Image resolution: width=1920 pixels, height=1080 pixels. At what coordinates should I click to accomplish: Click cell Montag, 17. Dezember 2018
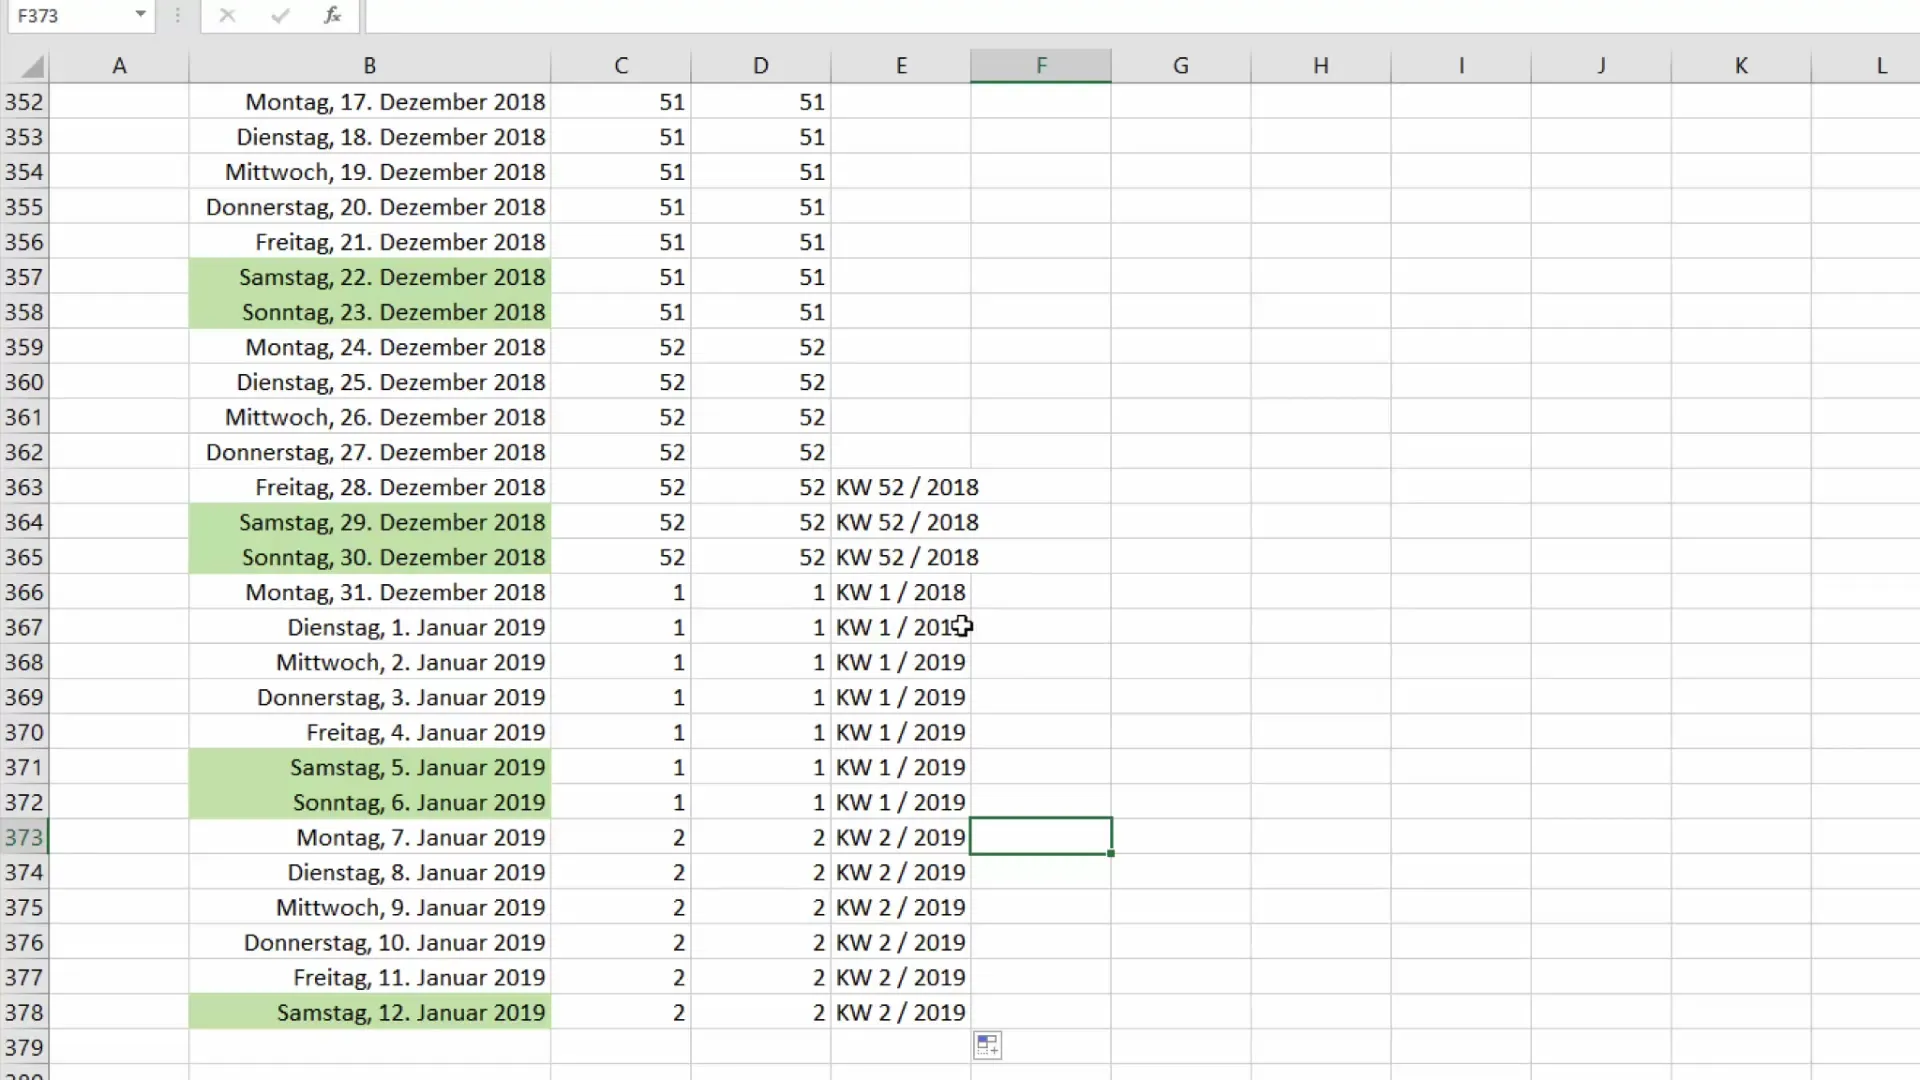(370, 102)
